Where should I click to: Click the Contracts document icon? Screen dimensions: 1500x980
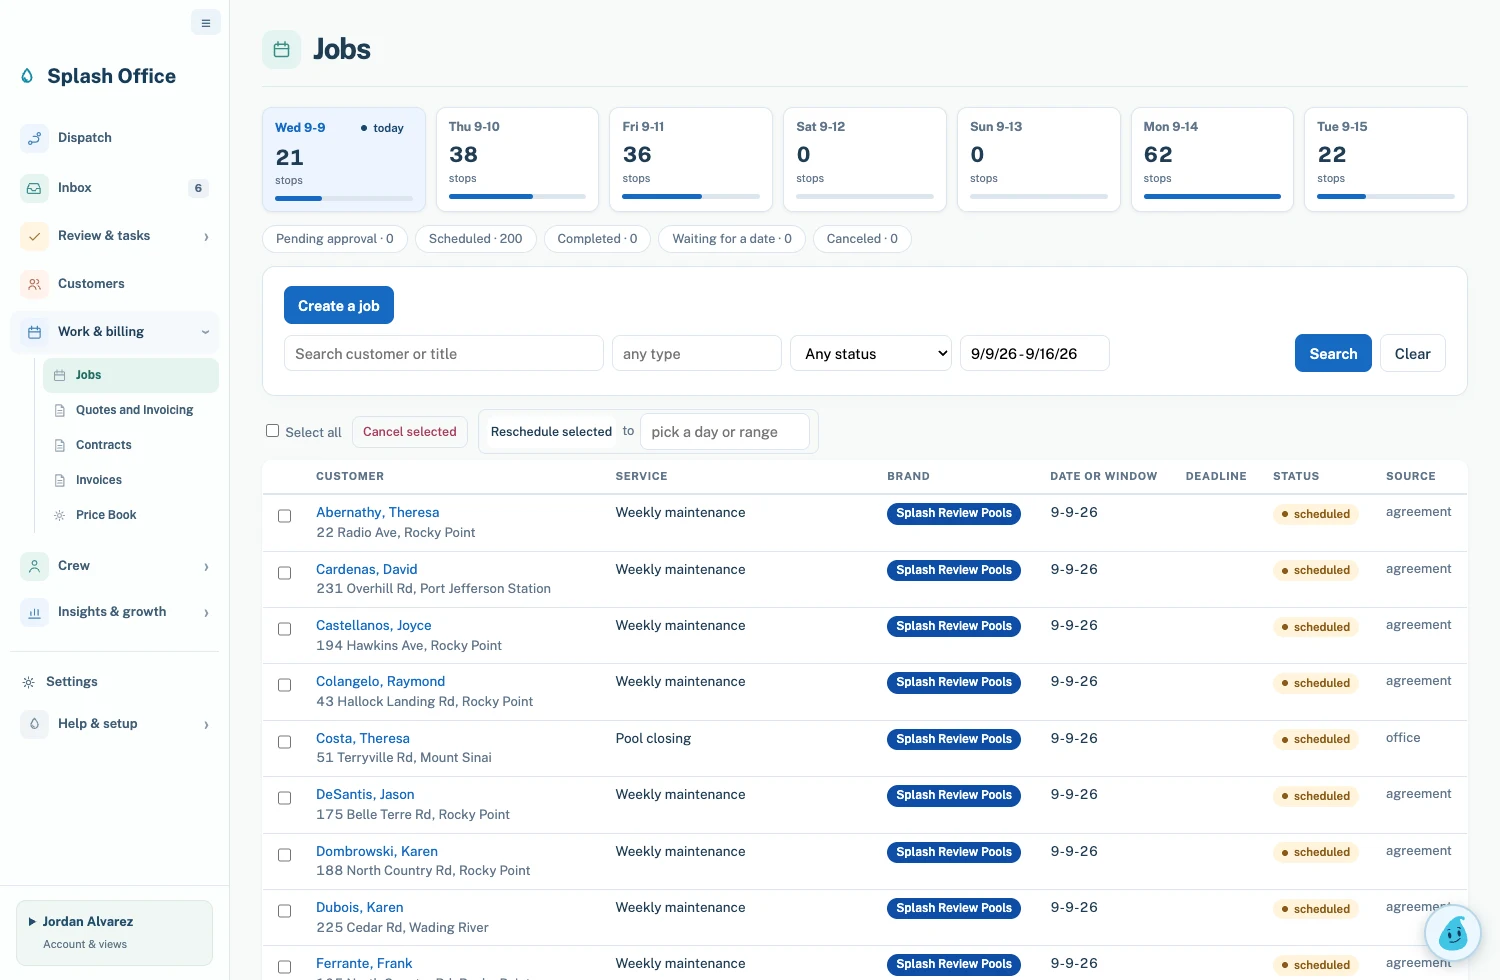click(59, 445)
